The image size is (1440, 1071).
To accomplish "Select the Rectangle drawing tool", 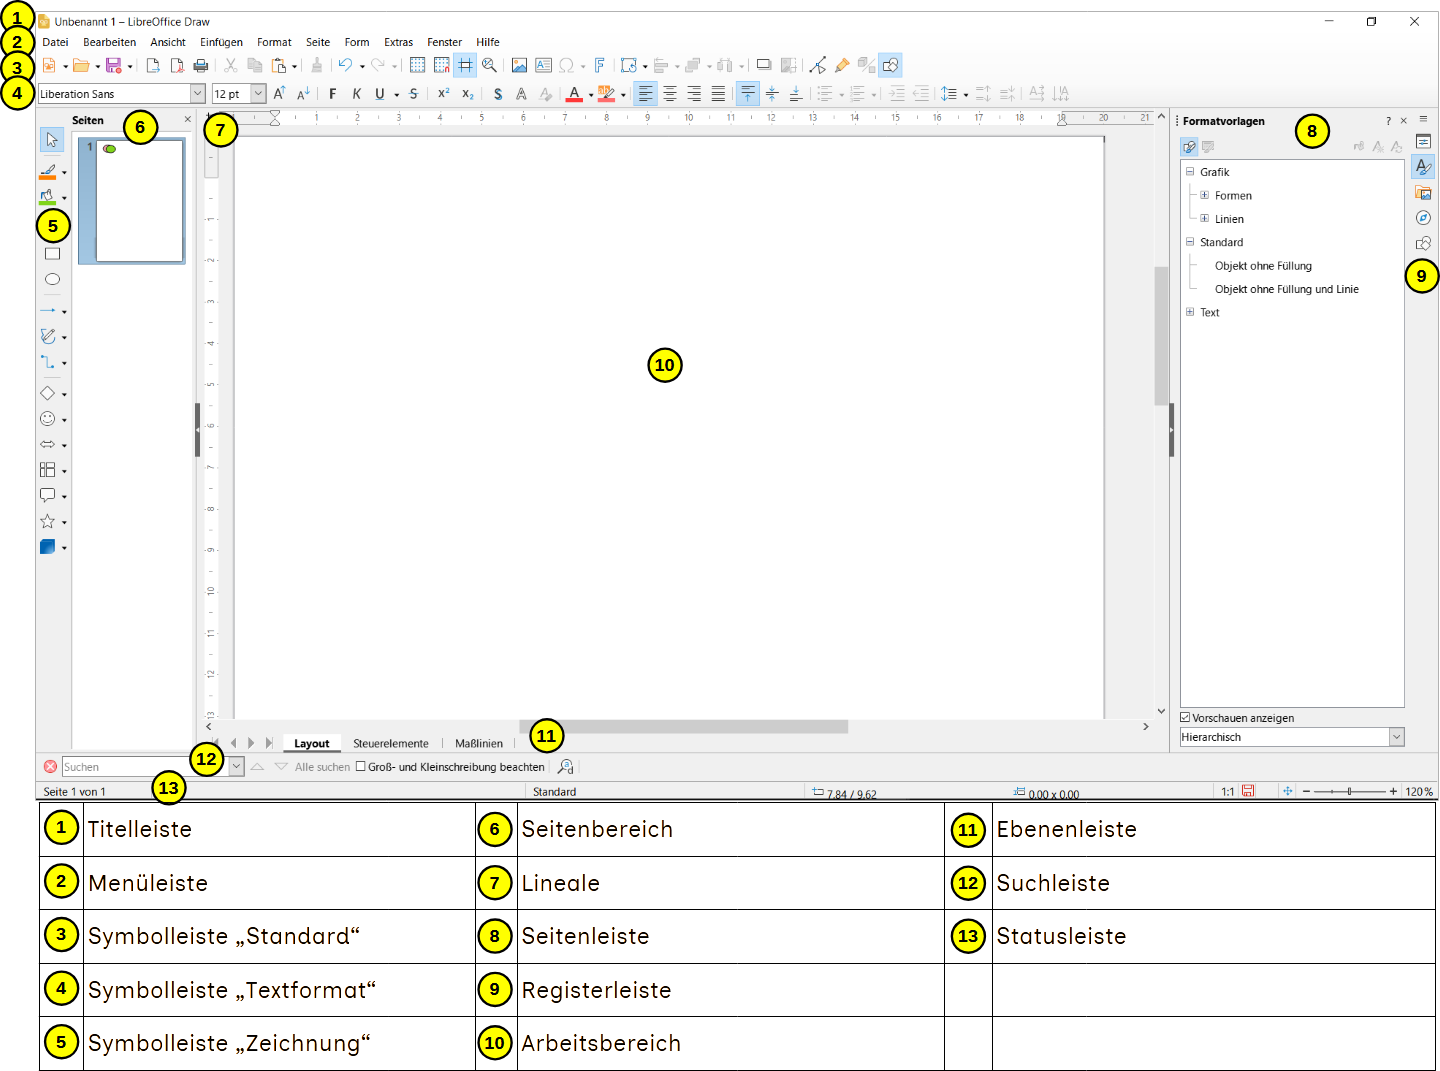I will pyautogui.click(x=53, y=254).
